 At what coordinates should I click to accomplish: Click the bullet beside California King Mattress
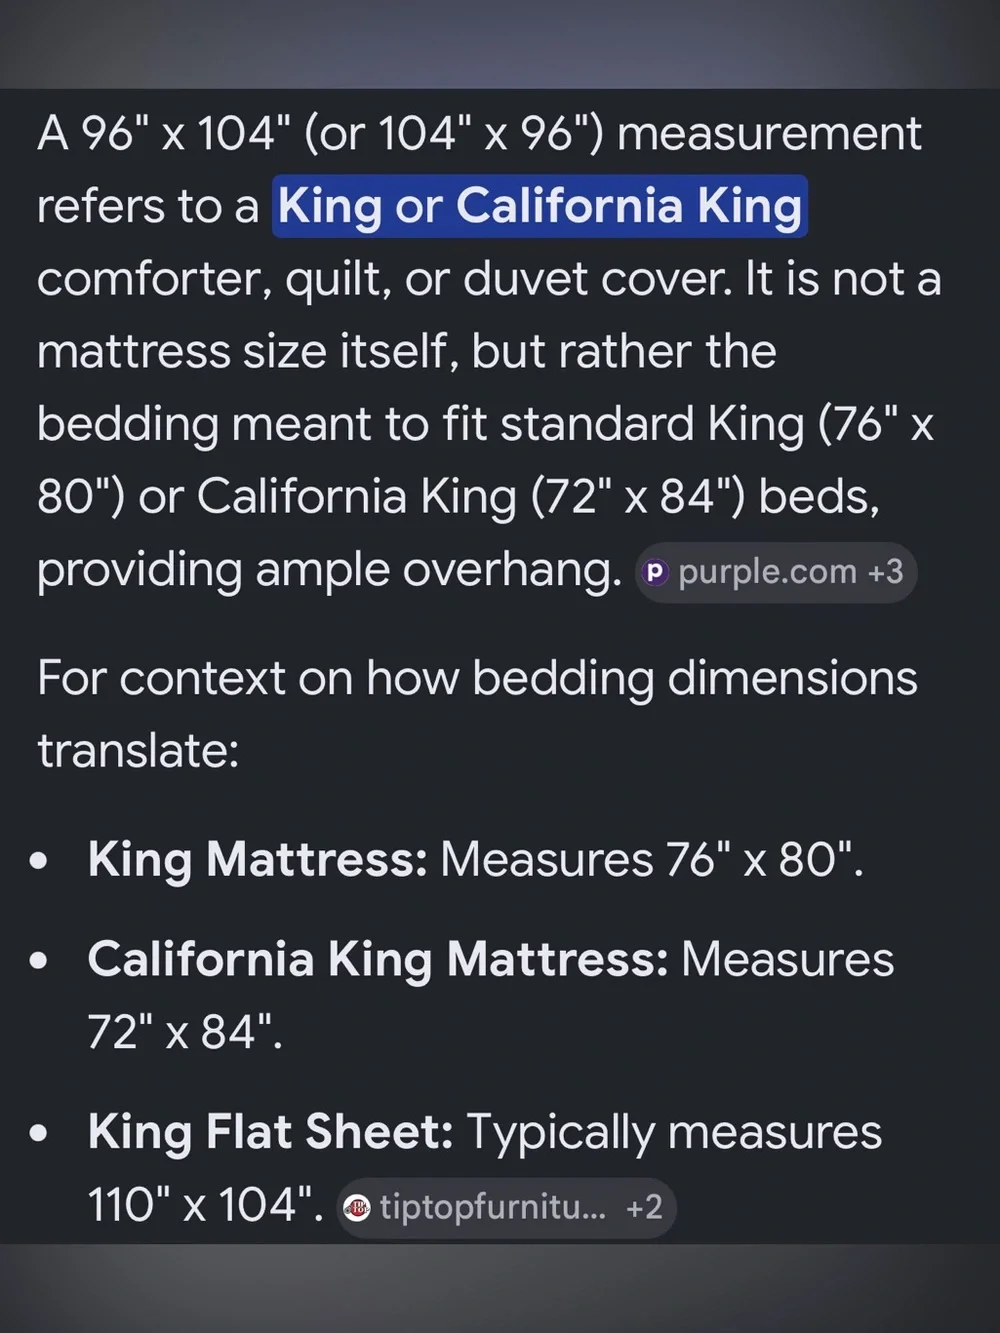pos(39,961)
